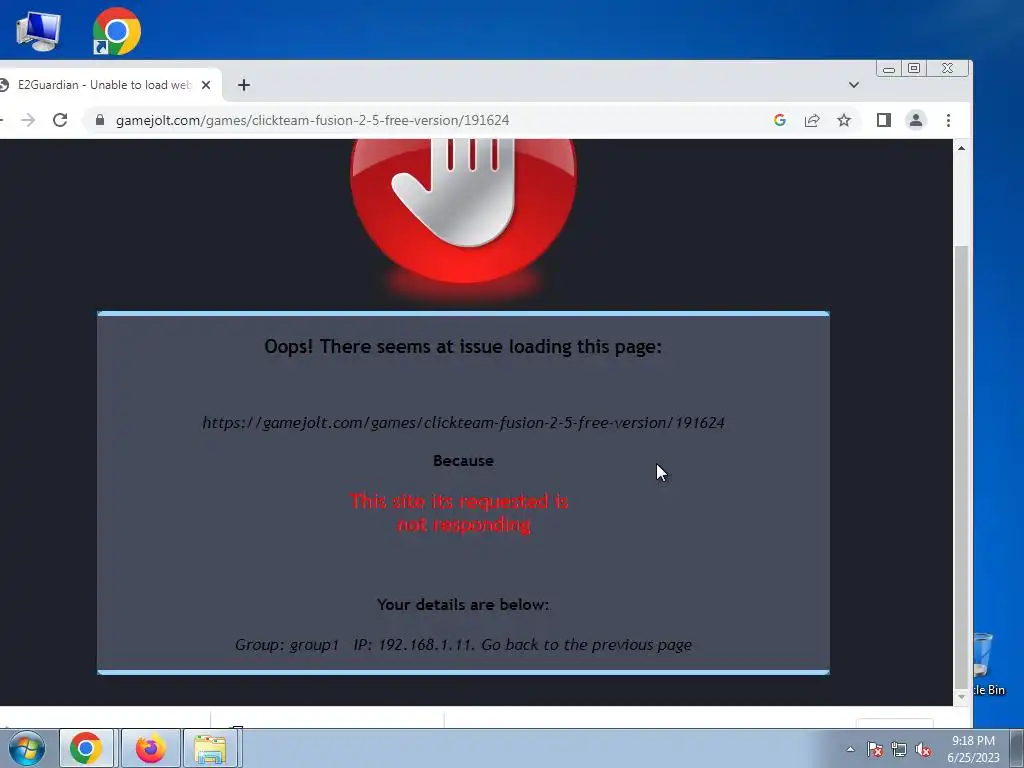Screen dimensions: 1024x768
Task: Click the 'IP: 192.168.1.11.' text
Action: click(414, 645)
